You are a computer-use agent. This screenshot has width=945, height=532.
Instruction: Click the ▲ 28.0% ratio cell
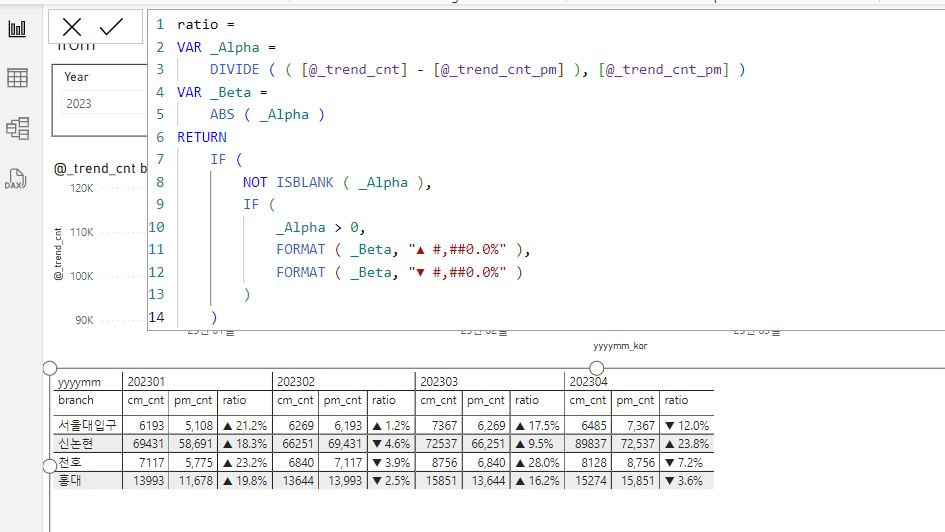[538, 462]
